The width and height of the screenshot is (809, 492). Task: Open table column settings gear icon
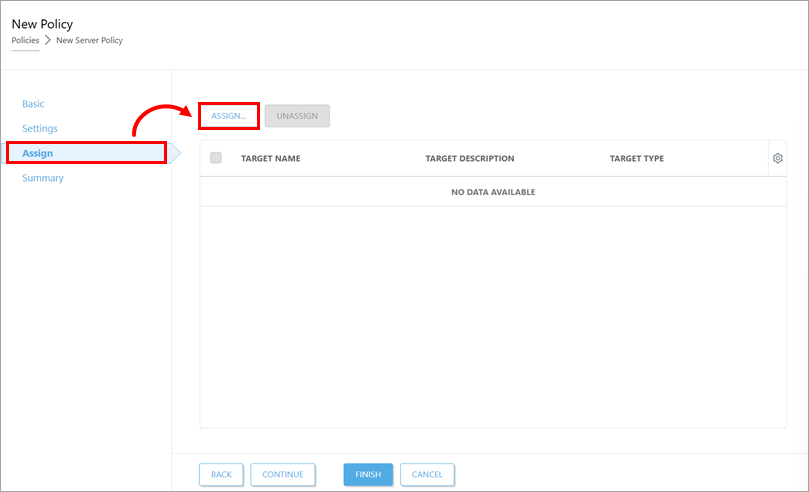(778, 158)
